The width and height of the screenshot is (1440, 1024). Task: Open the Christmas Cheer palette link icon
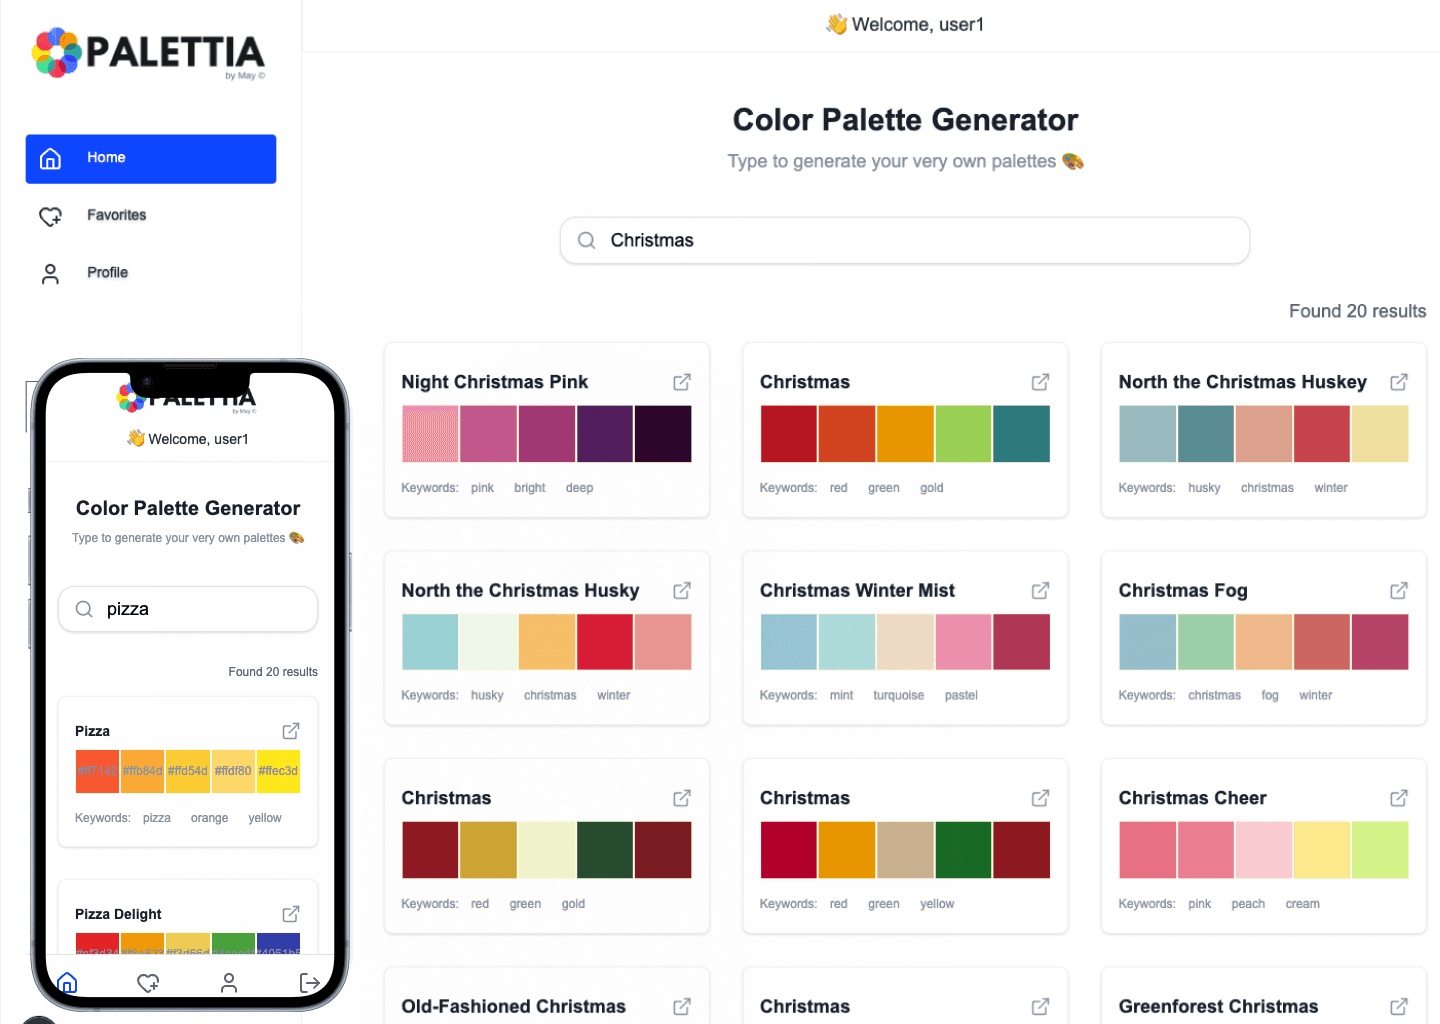click(1399, 798)
